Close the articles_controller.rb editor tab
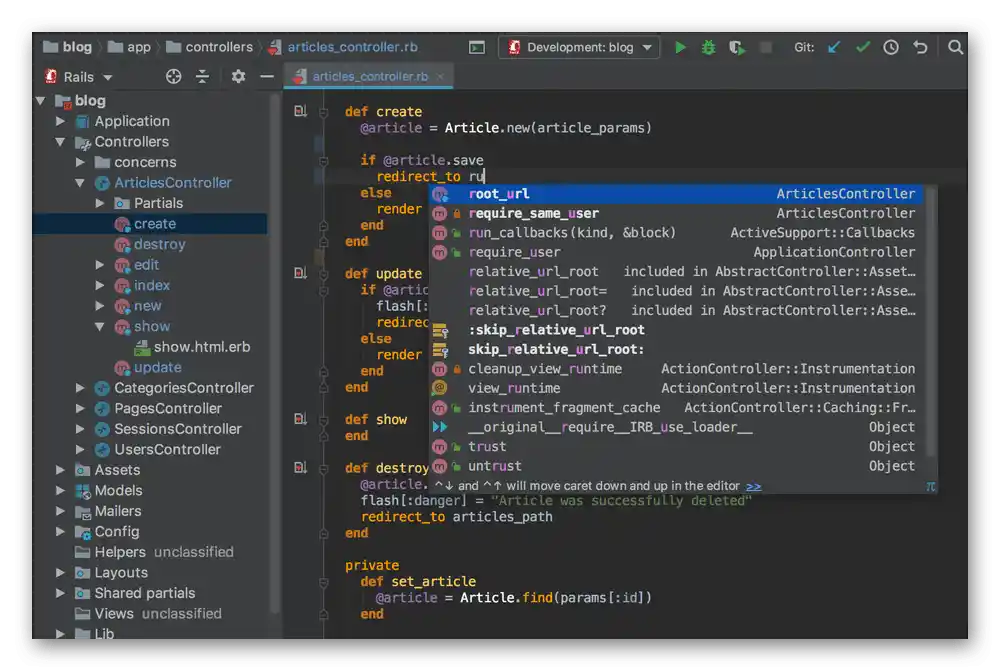Image resolution: width=1000 pixels, height=671 pixels. click(440, 77)
